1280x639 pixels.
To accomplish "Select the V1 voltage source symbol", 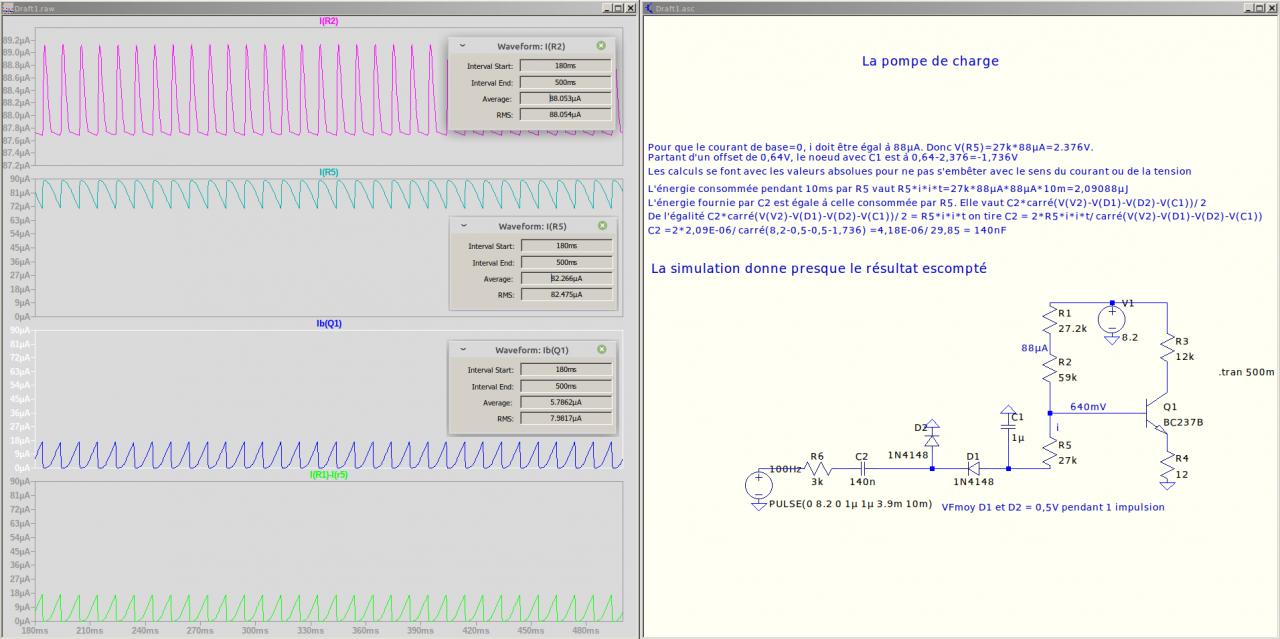I will [x=1112, y=321].
